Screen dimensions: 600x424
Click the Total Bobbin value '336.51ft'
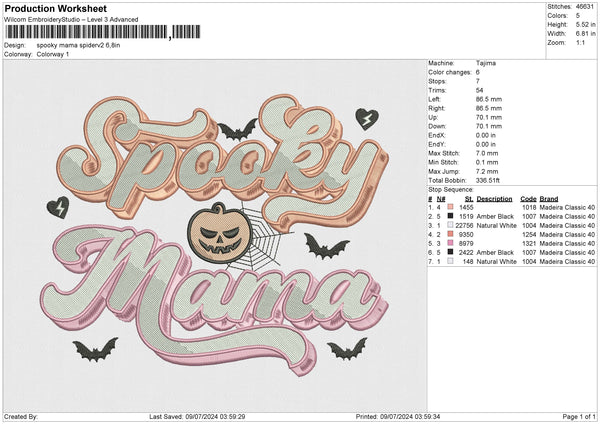coord(488,180)
